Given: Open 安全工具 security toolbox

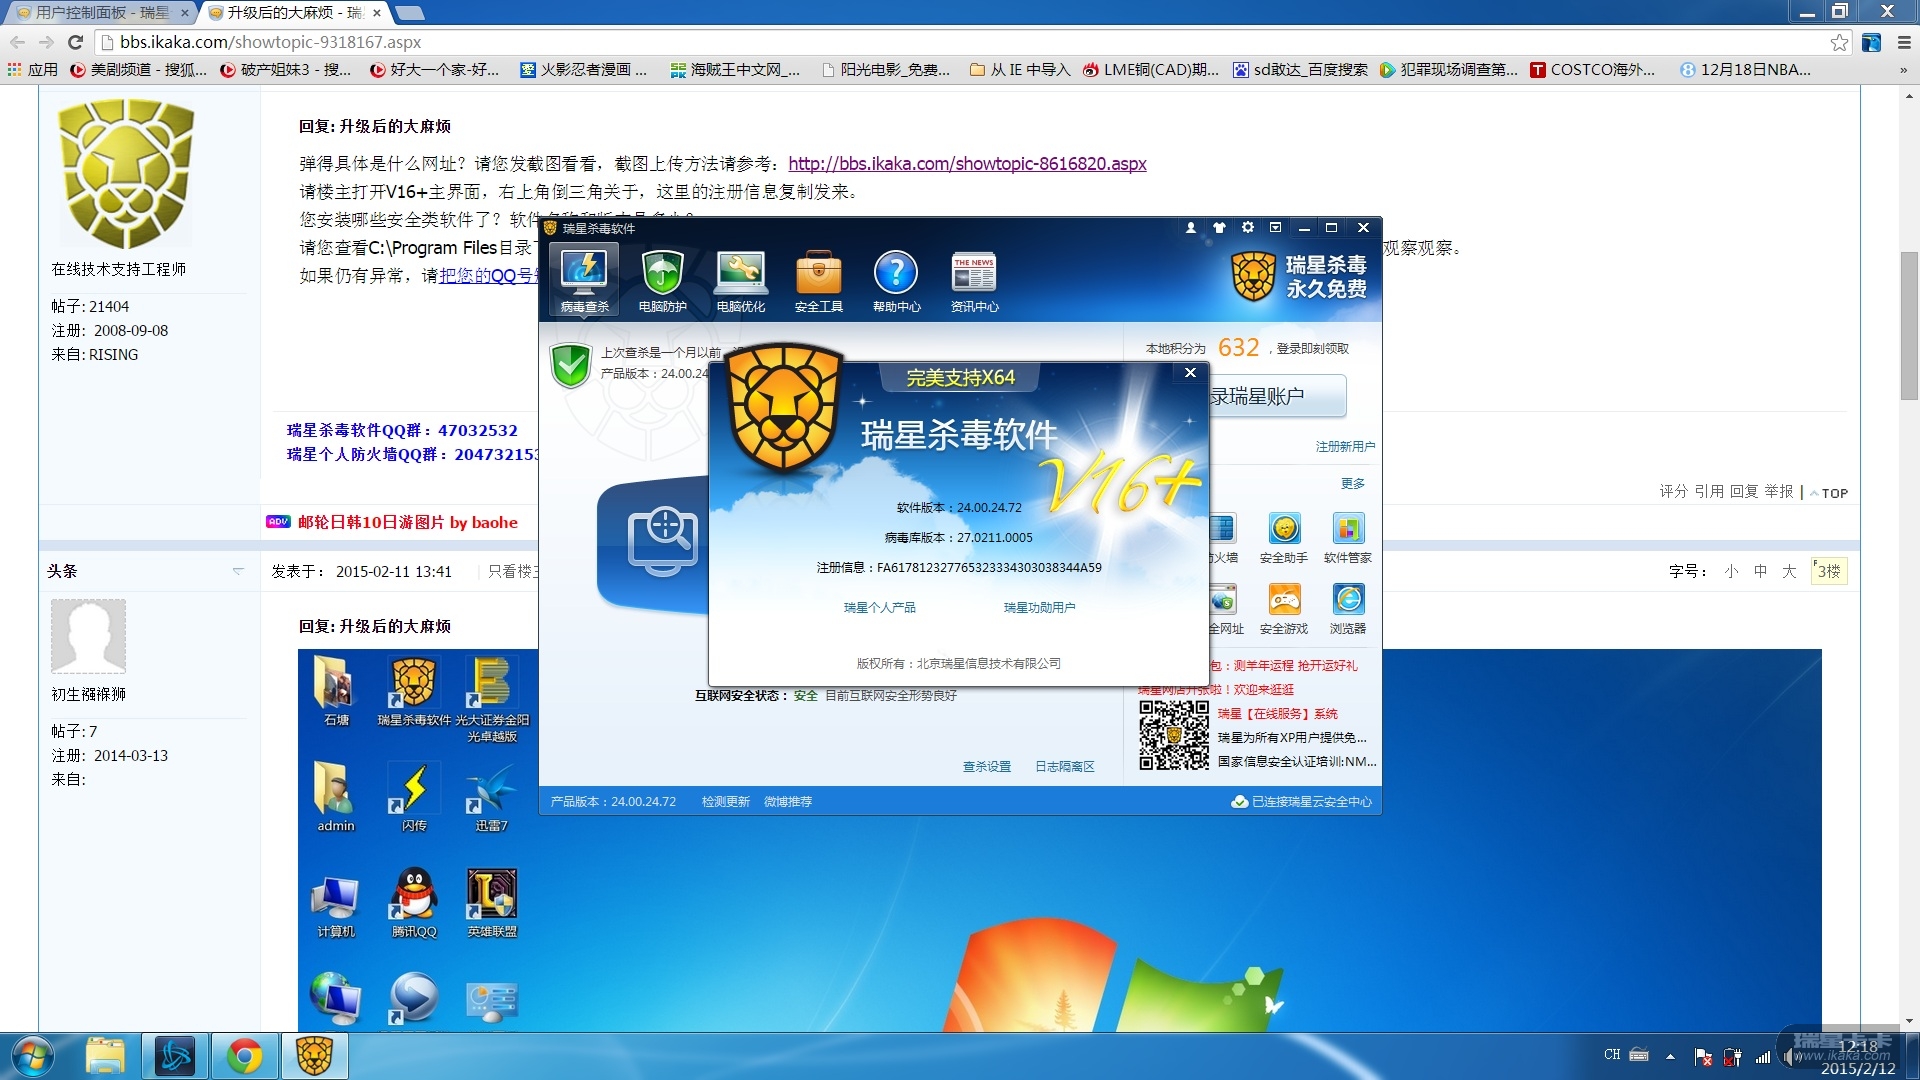Looking at the screenshot, I should [x=818, y=281].
